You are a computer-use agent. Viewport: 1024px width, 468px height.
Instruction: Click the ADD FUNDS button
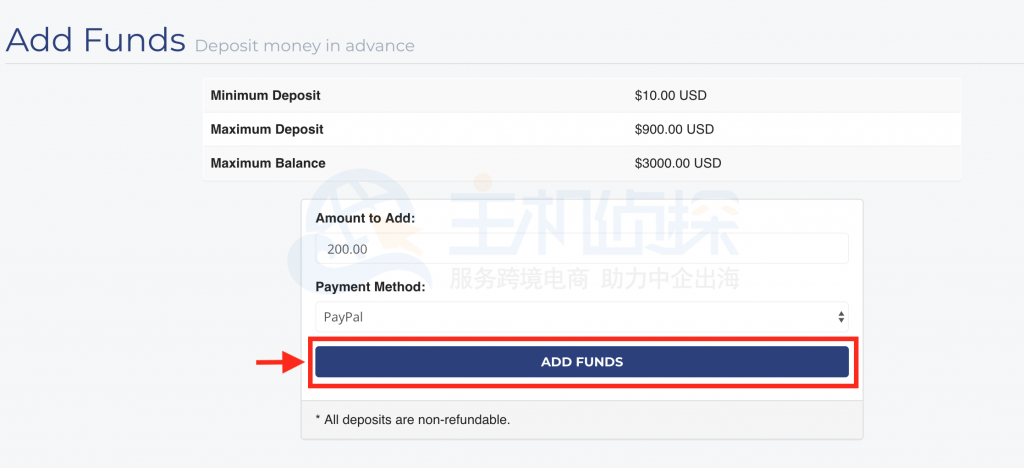(581, 362)
